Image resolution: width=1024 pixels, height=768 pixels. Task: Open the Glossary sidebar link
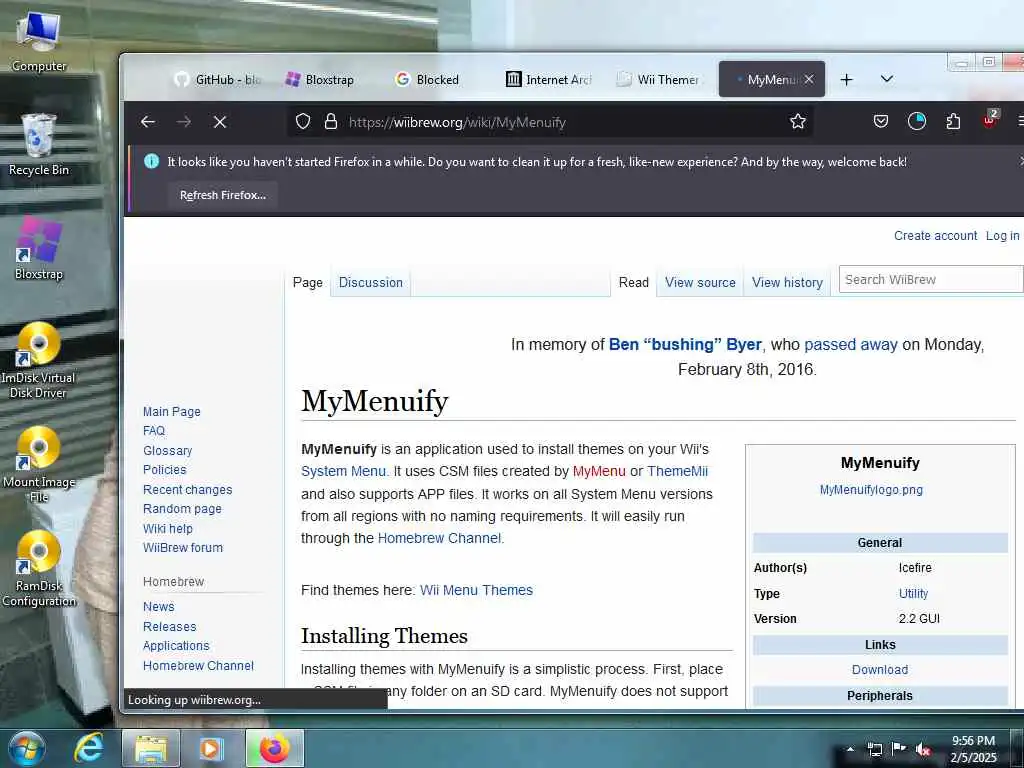(x=167, y=450)
